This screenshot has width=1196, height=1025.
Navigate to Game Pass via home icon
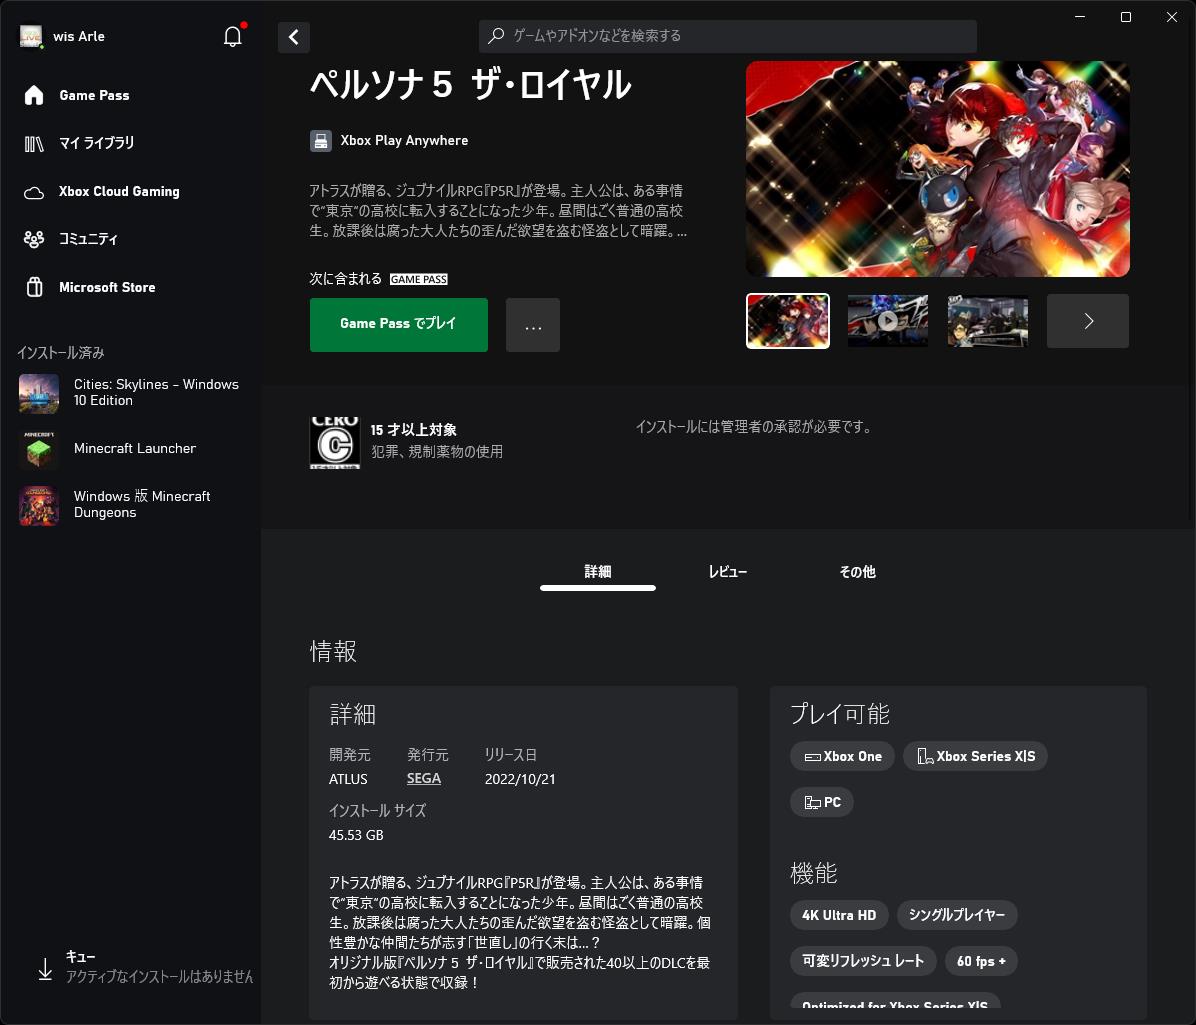[94, 95]
